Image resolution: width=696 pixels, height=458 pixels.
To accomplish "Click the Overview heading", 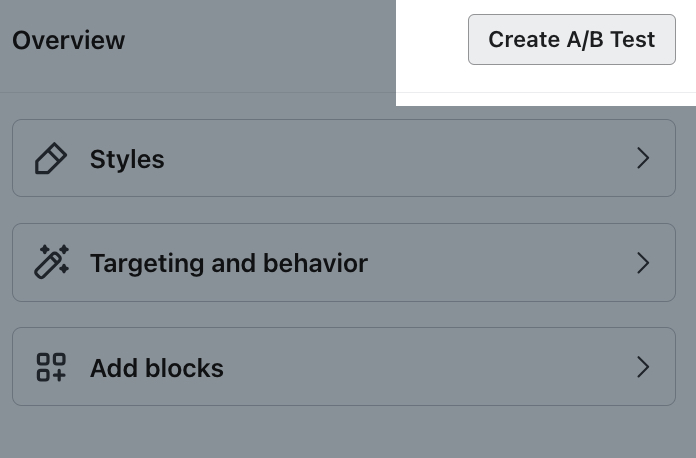I will (x=68, y=40).
